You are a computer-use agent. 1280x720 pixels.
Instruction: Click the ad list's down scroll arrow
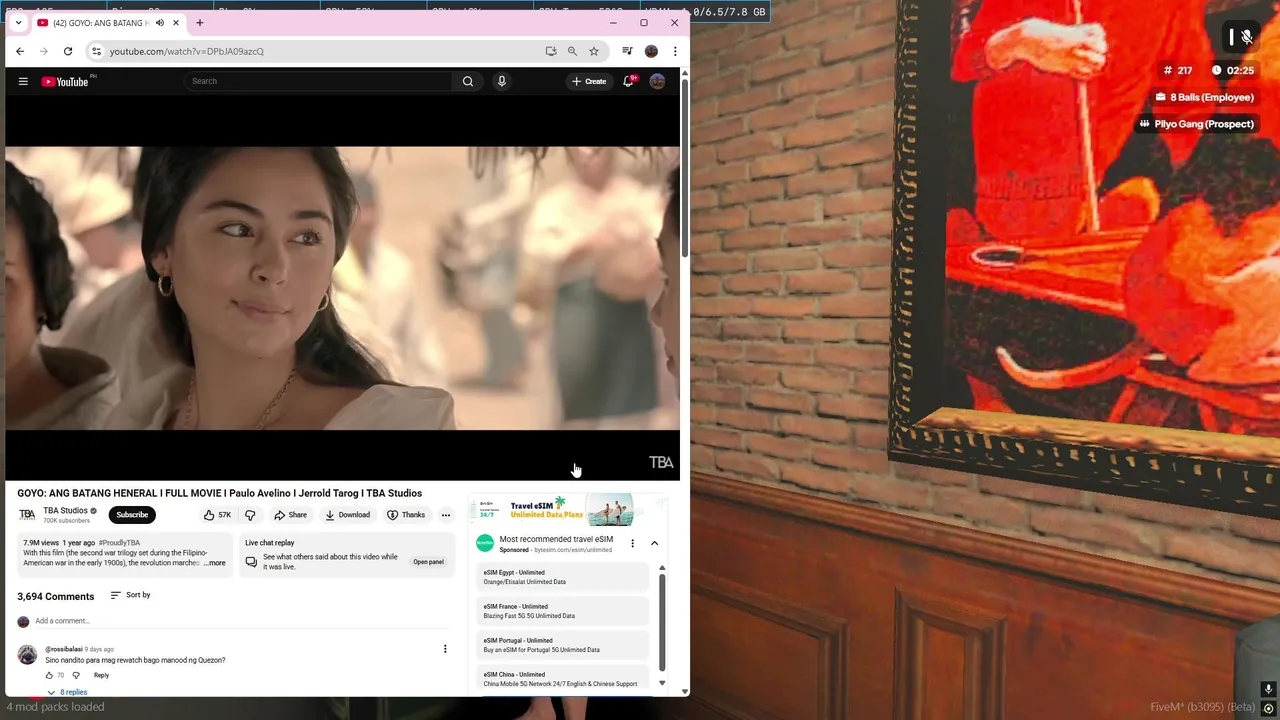662,683
